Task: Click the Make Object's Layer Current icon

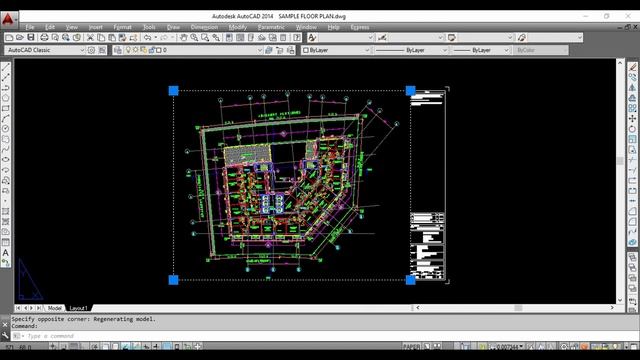Action: pos(269,50)
